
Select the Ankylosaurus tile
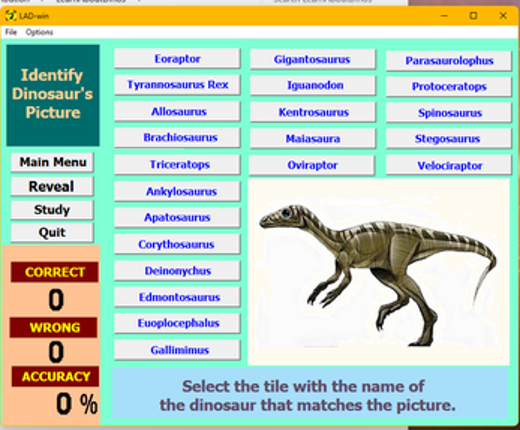pos(177,191)
